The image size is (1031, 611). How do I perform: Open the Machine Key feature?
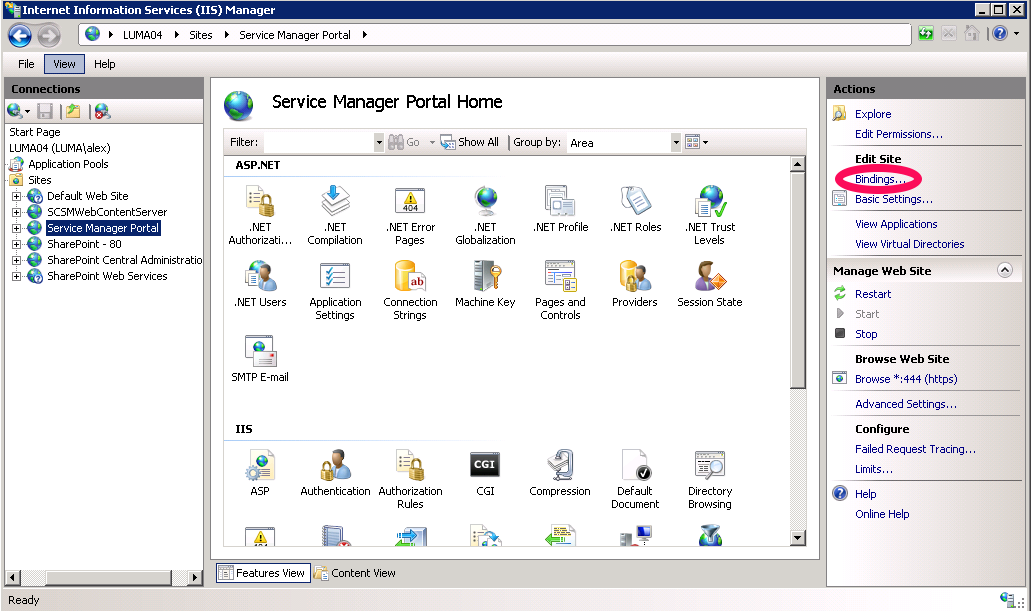485,284
